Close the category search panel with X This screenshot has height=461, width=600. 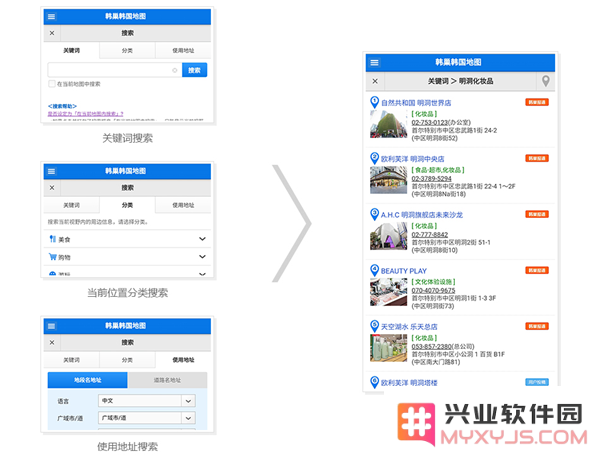(x=52, y=188)
